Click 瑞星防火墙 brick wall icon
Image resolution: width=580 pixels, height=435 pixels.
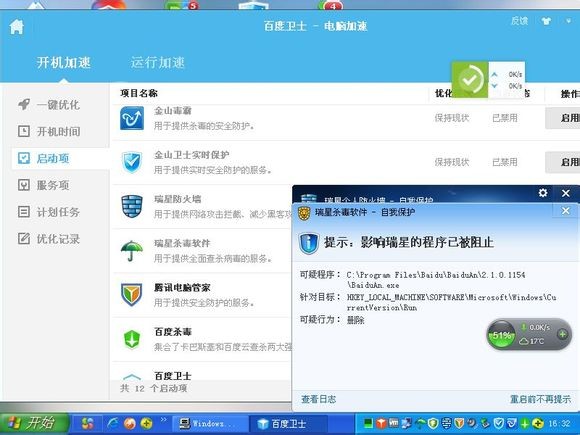(x=132, y=206)
